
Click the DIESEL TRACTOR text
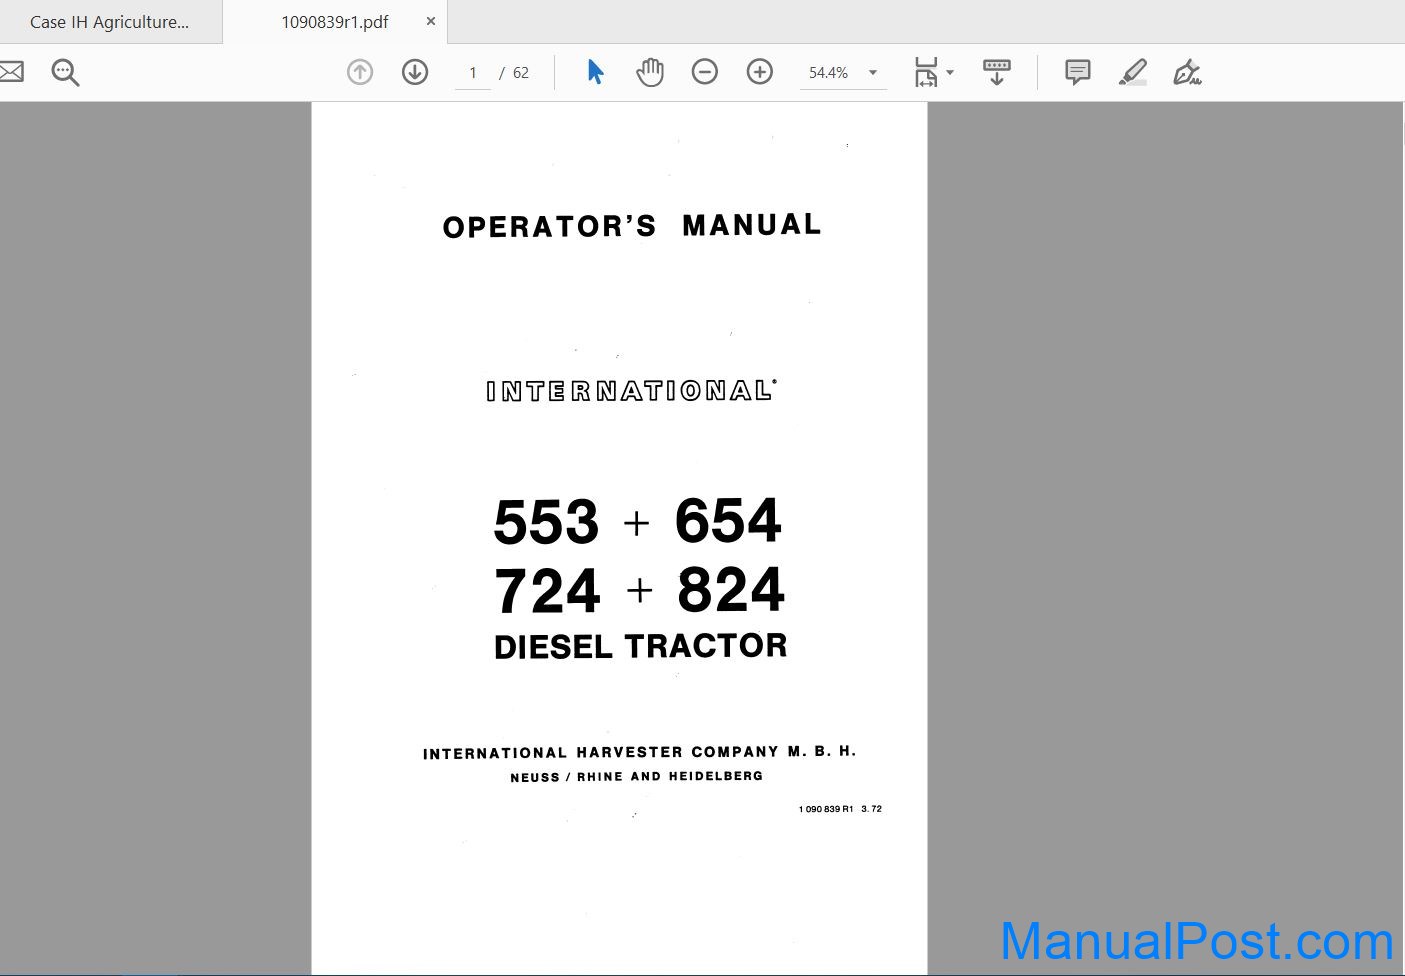coord(641,646)
